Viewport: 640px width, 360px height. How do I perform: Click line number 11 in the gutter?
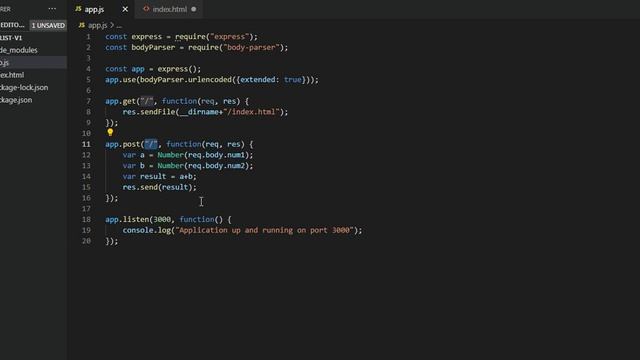pos(86,144)
